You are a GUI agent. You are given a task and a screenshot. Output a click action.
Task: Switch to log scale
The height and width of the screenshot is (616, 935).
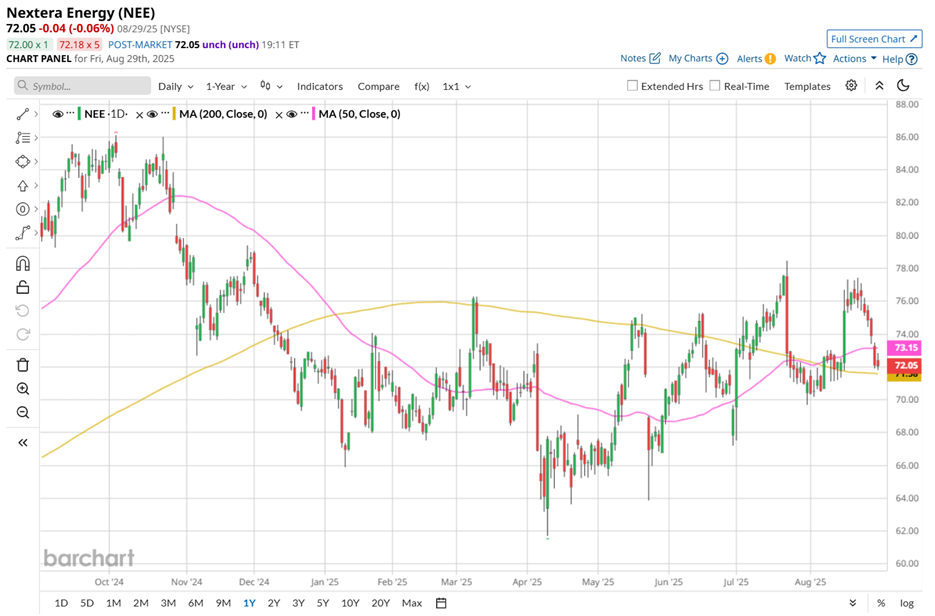[906, 603]
